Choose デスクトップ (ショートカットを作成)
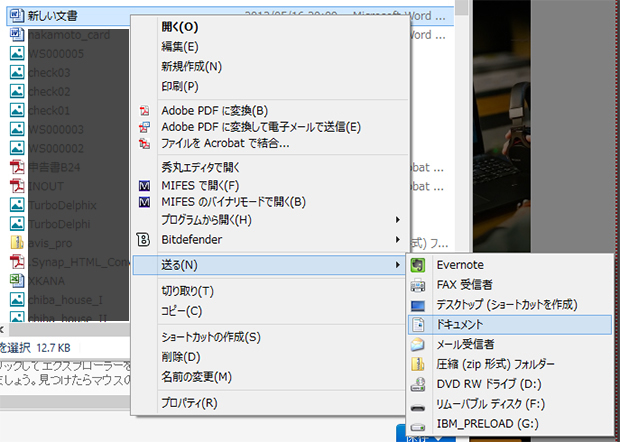Viewport: 620px width, 442px height. [x=510, y=304]
